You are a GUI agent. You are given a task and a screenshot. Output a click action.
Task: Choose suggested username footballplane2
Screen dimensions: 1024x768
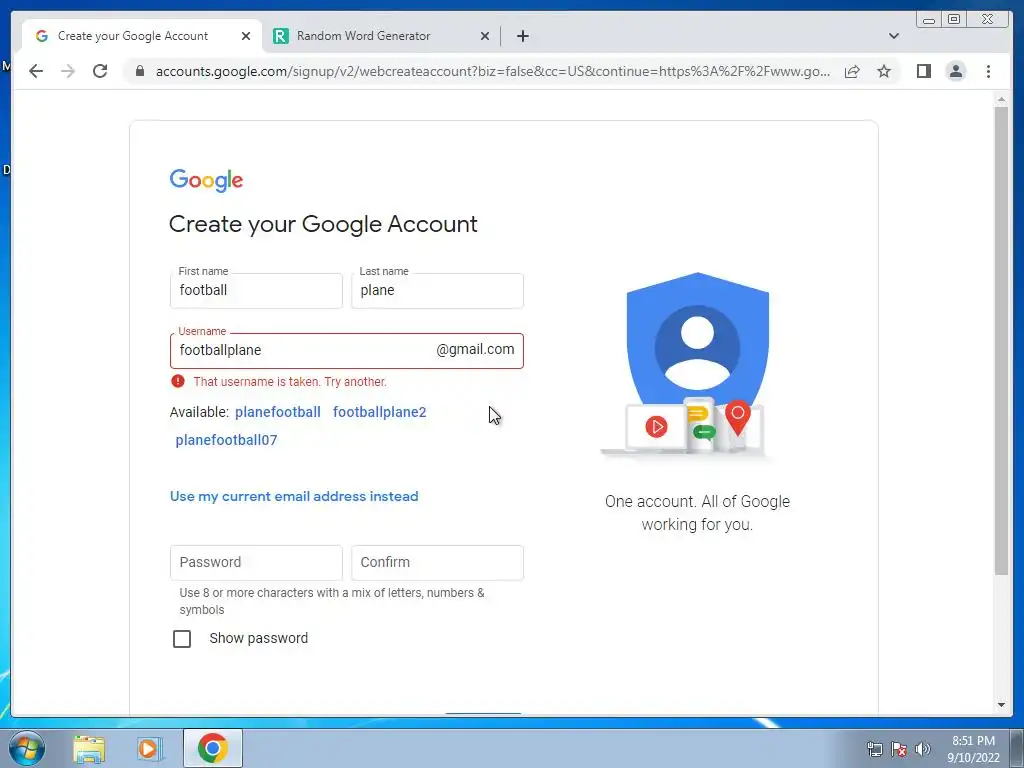point(379,412)
